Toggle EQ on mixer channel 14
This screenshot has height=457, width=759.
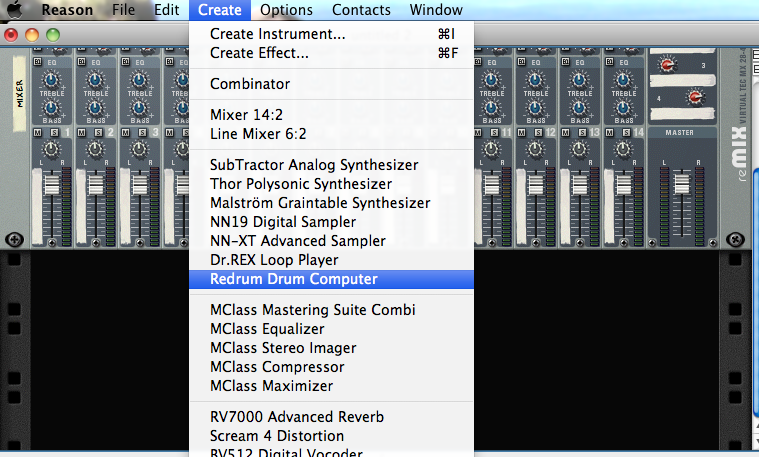(x=609, y=61)
